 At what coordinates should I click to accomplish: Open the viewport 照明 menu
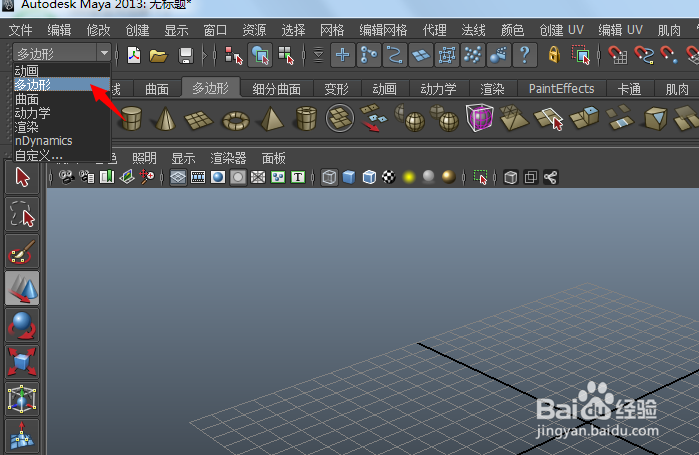144,158
